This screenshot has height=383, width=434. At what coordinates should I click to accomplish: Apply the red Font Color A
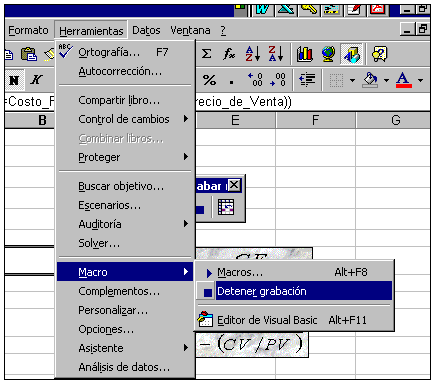(x=404, y=80)
